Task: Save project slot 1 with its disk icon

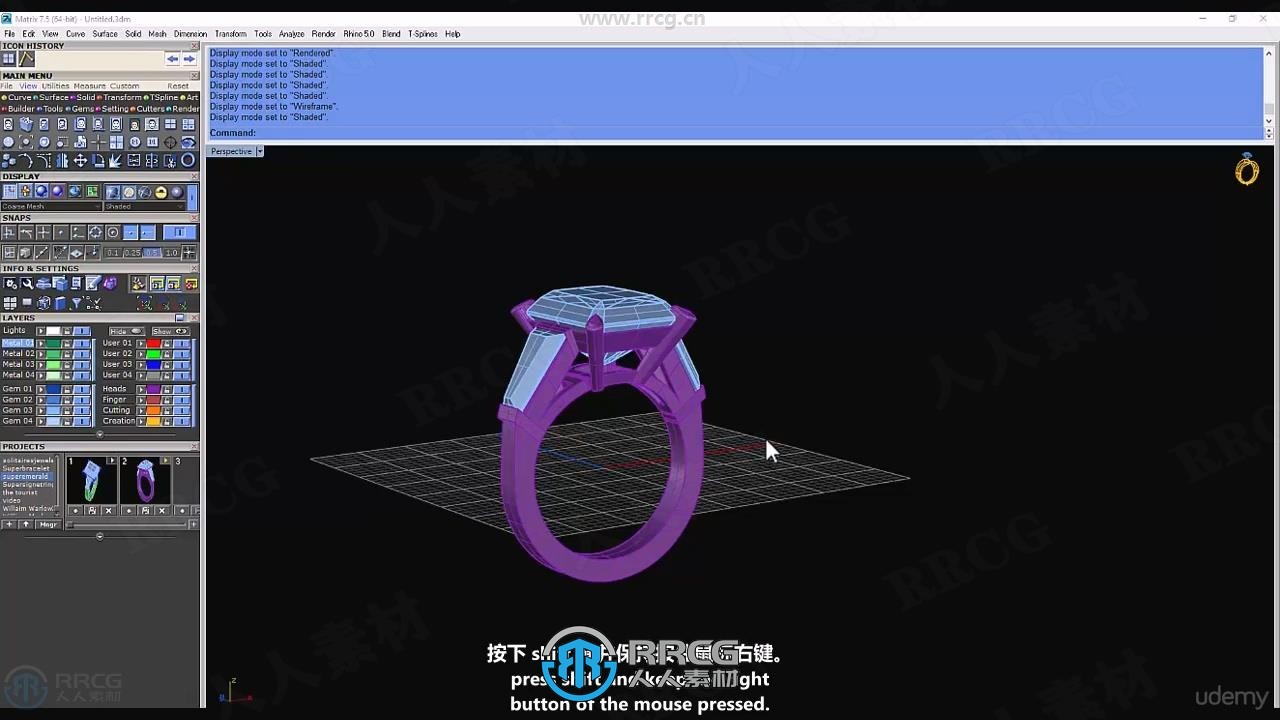Action: 92,511
